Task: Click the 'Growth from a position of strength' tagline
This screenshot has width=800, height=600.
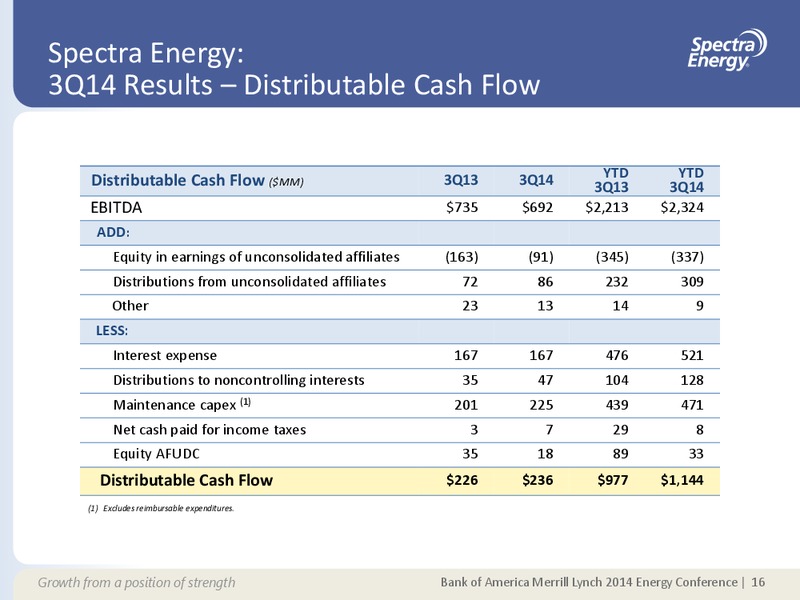Action: 137,583
